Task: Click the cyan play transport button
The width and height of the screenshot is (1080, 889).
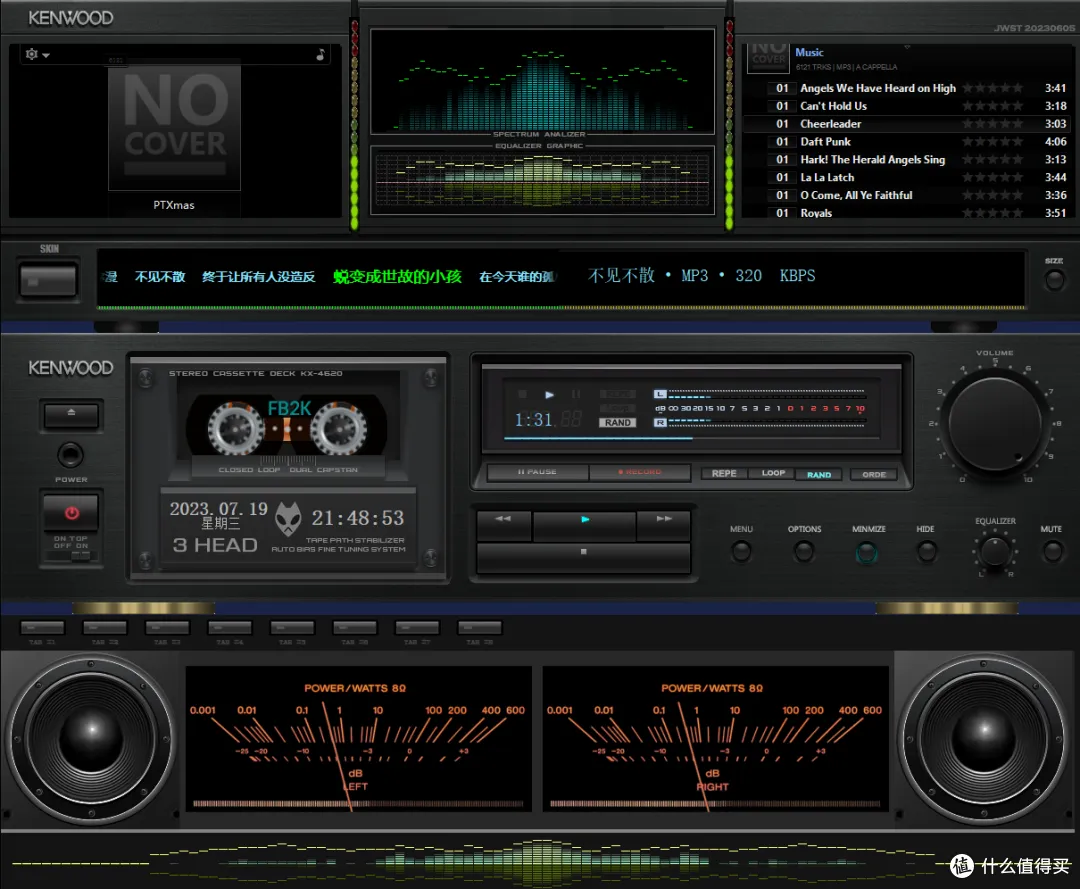Action: click(x=584, y=525)
